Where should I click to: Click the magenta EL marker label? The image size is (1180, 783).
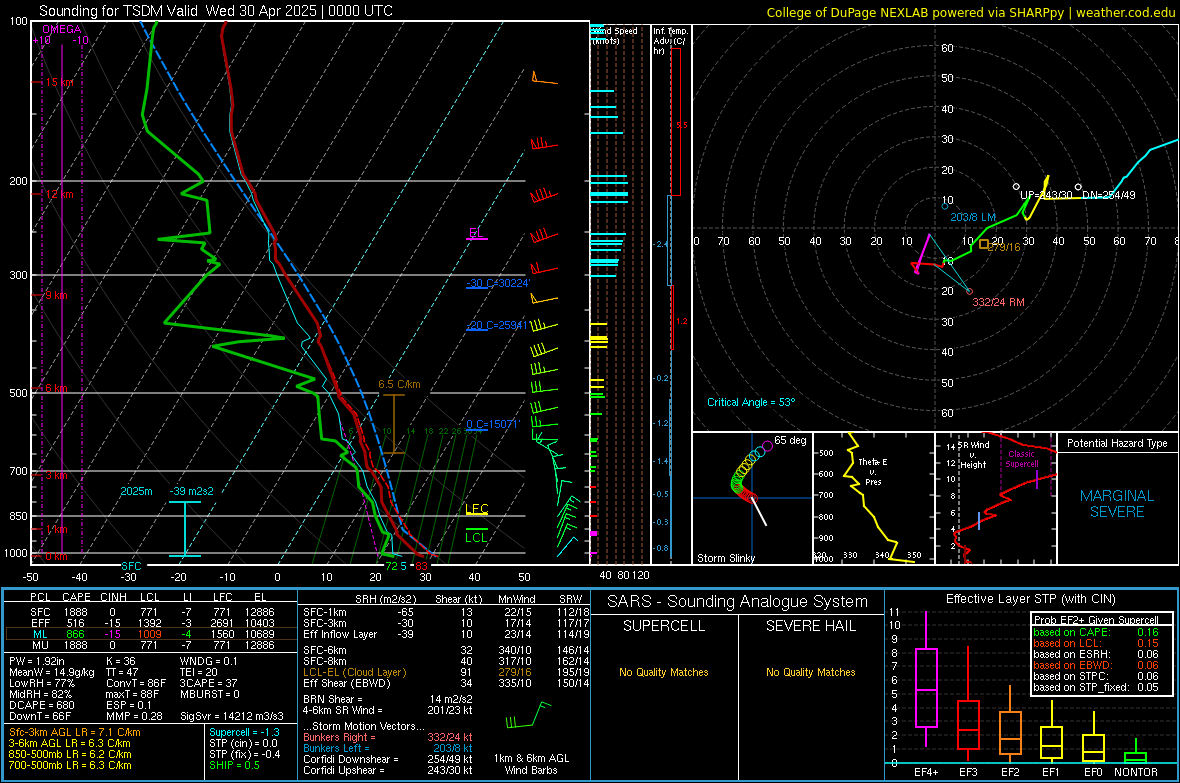tap(476, 233)
